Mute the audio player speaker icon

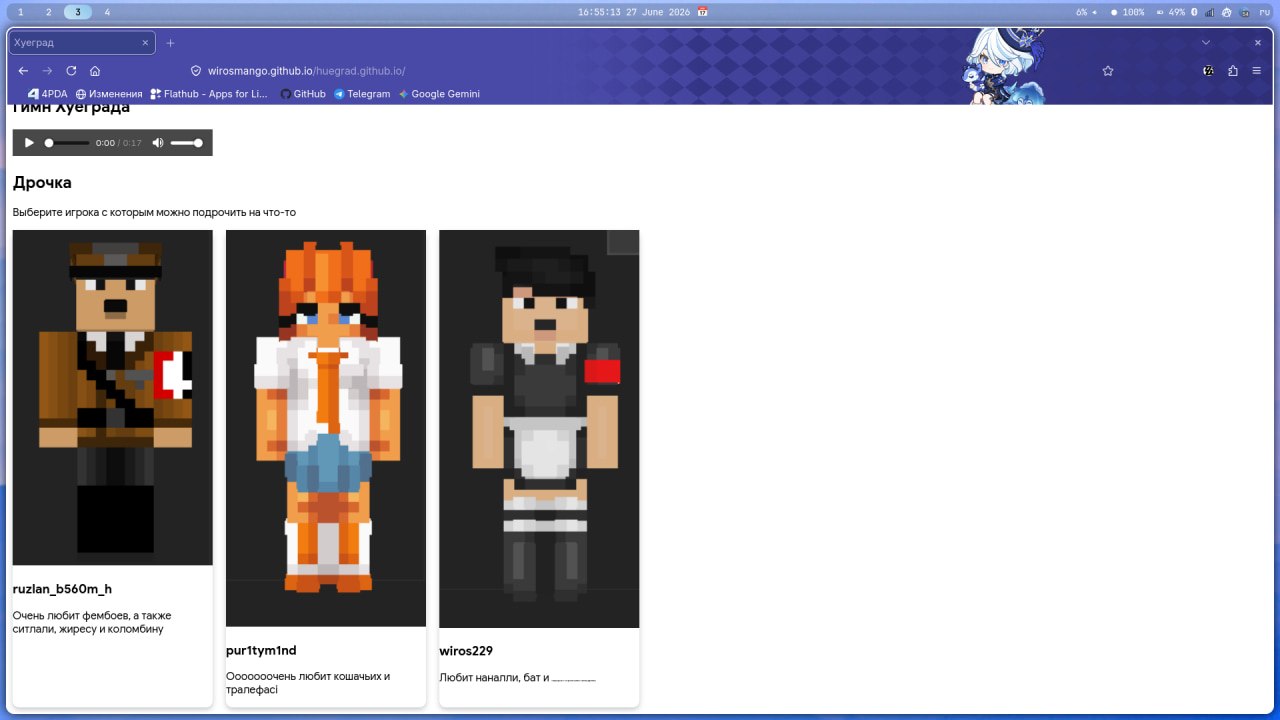tap(157, 143)
